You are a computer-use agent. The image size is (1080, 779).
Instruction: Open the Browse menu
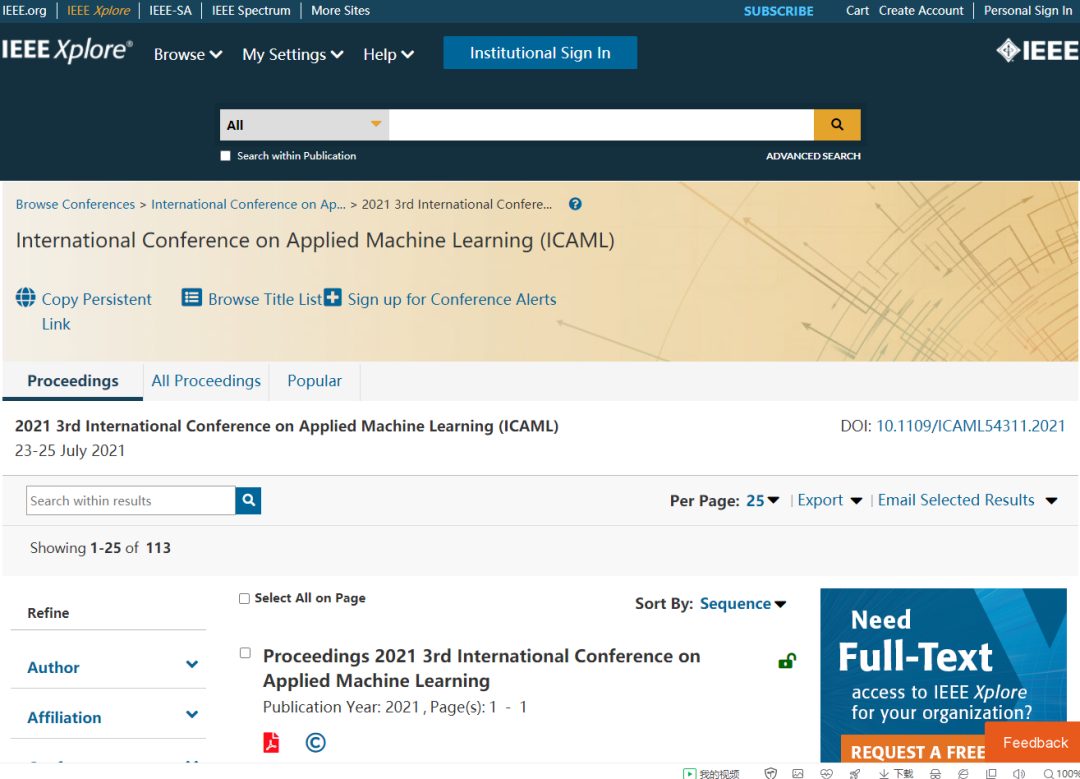[x=188, y=55]
